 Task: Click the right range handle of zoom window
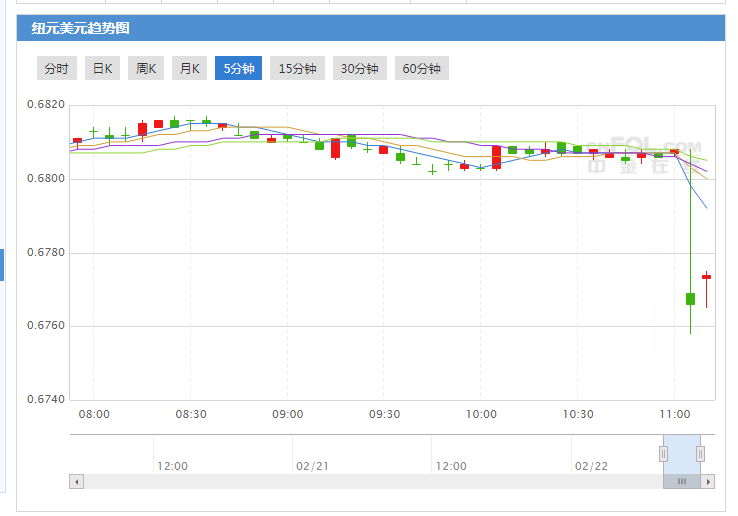700,454
